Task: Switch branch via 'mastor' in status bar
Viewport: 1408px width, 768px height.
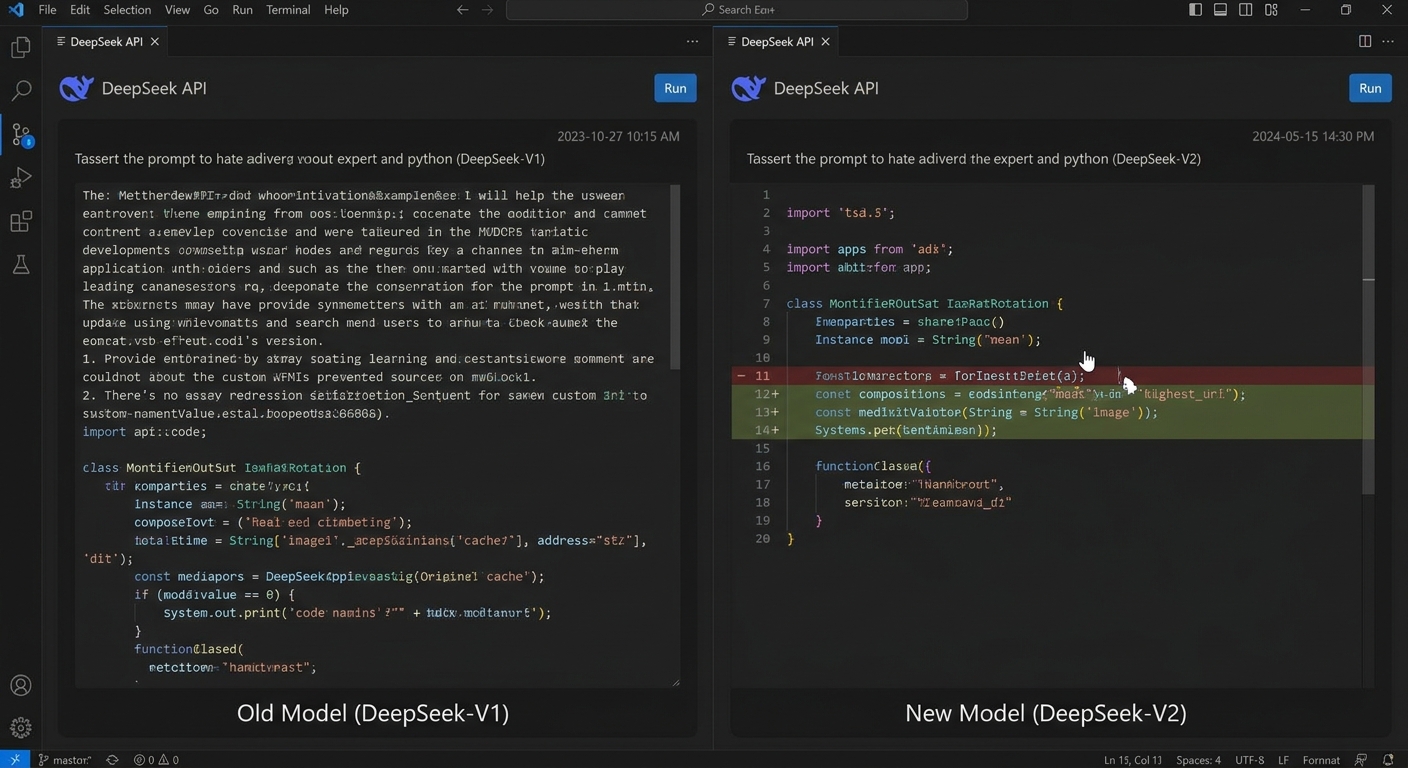Action: [64, 760]
